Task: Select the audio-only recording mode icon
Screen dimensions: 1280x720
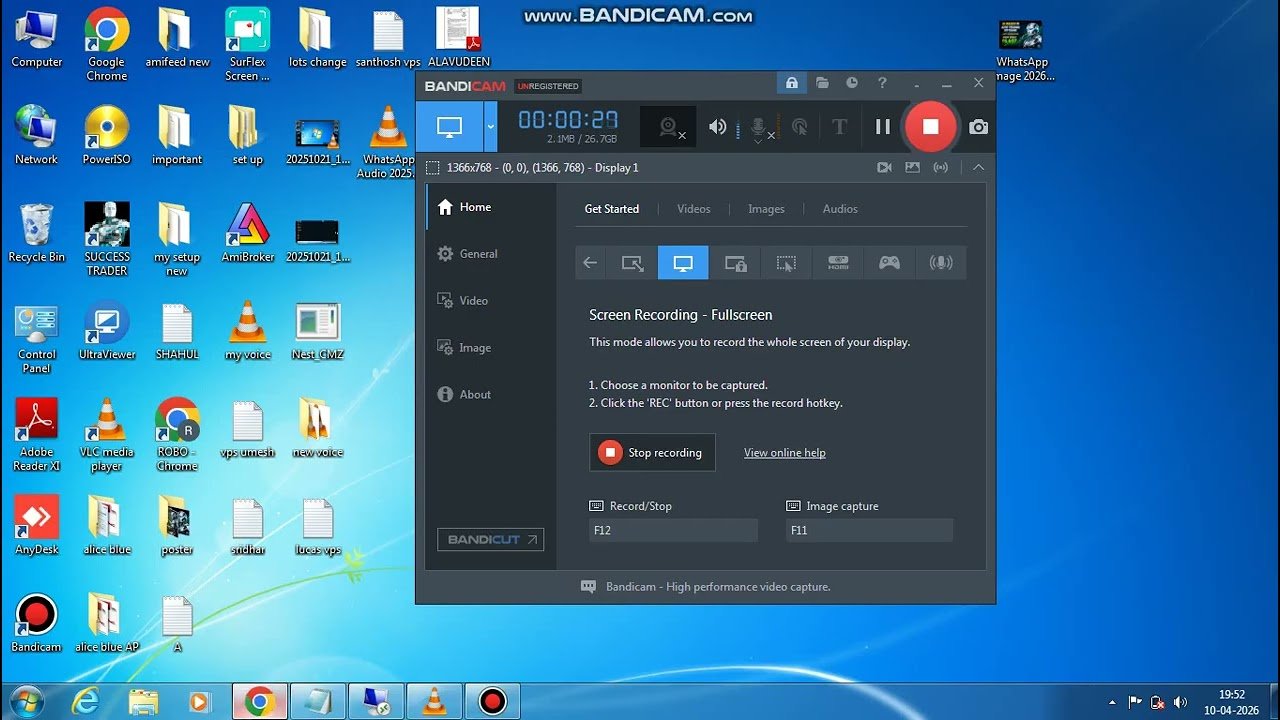Action: point(941,263)
